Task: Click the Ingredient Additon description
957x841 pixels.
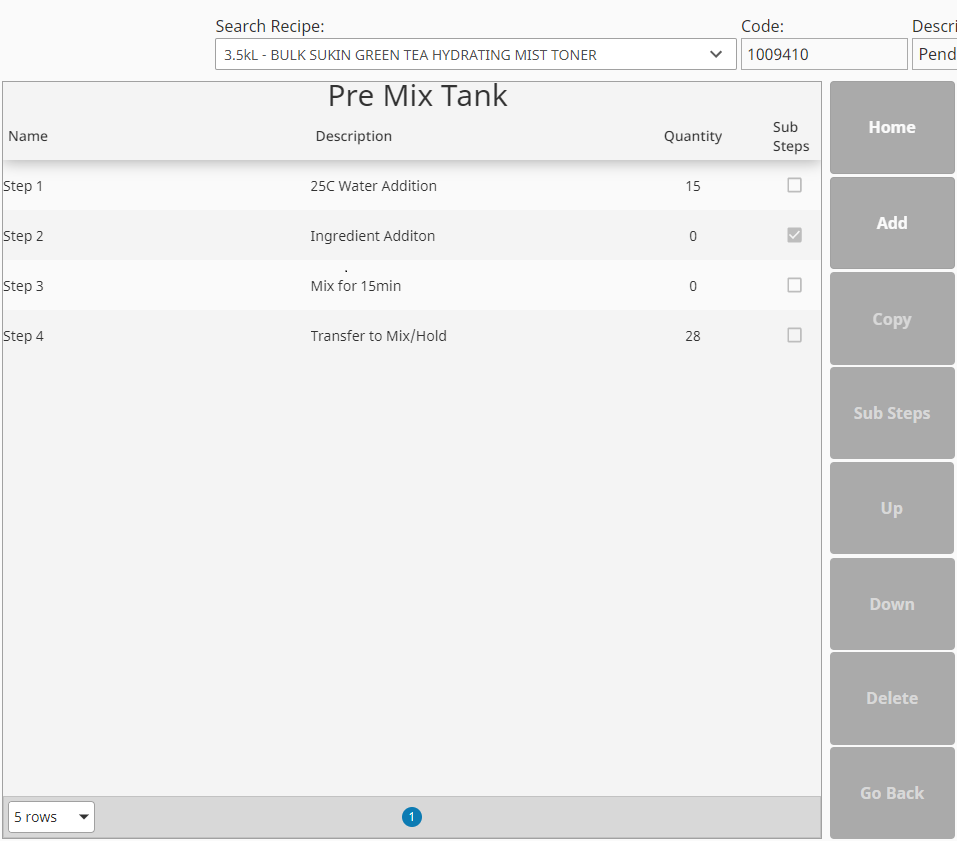Action: point(372,236)
